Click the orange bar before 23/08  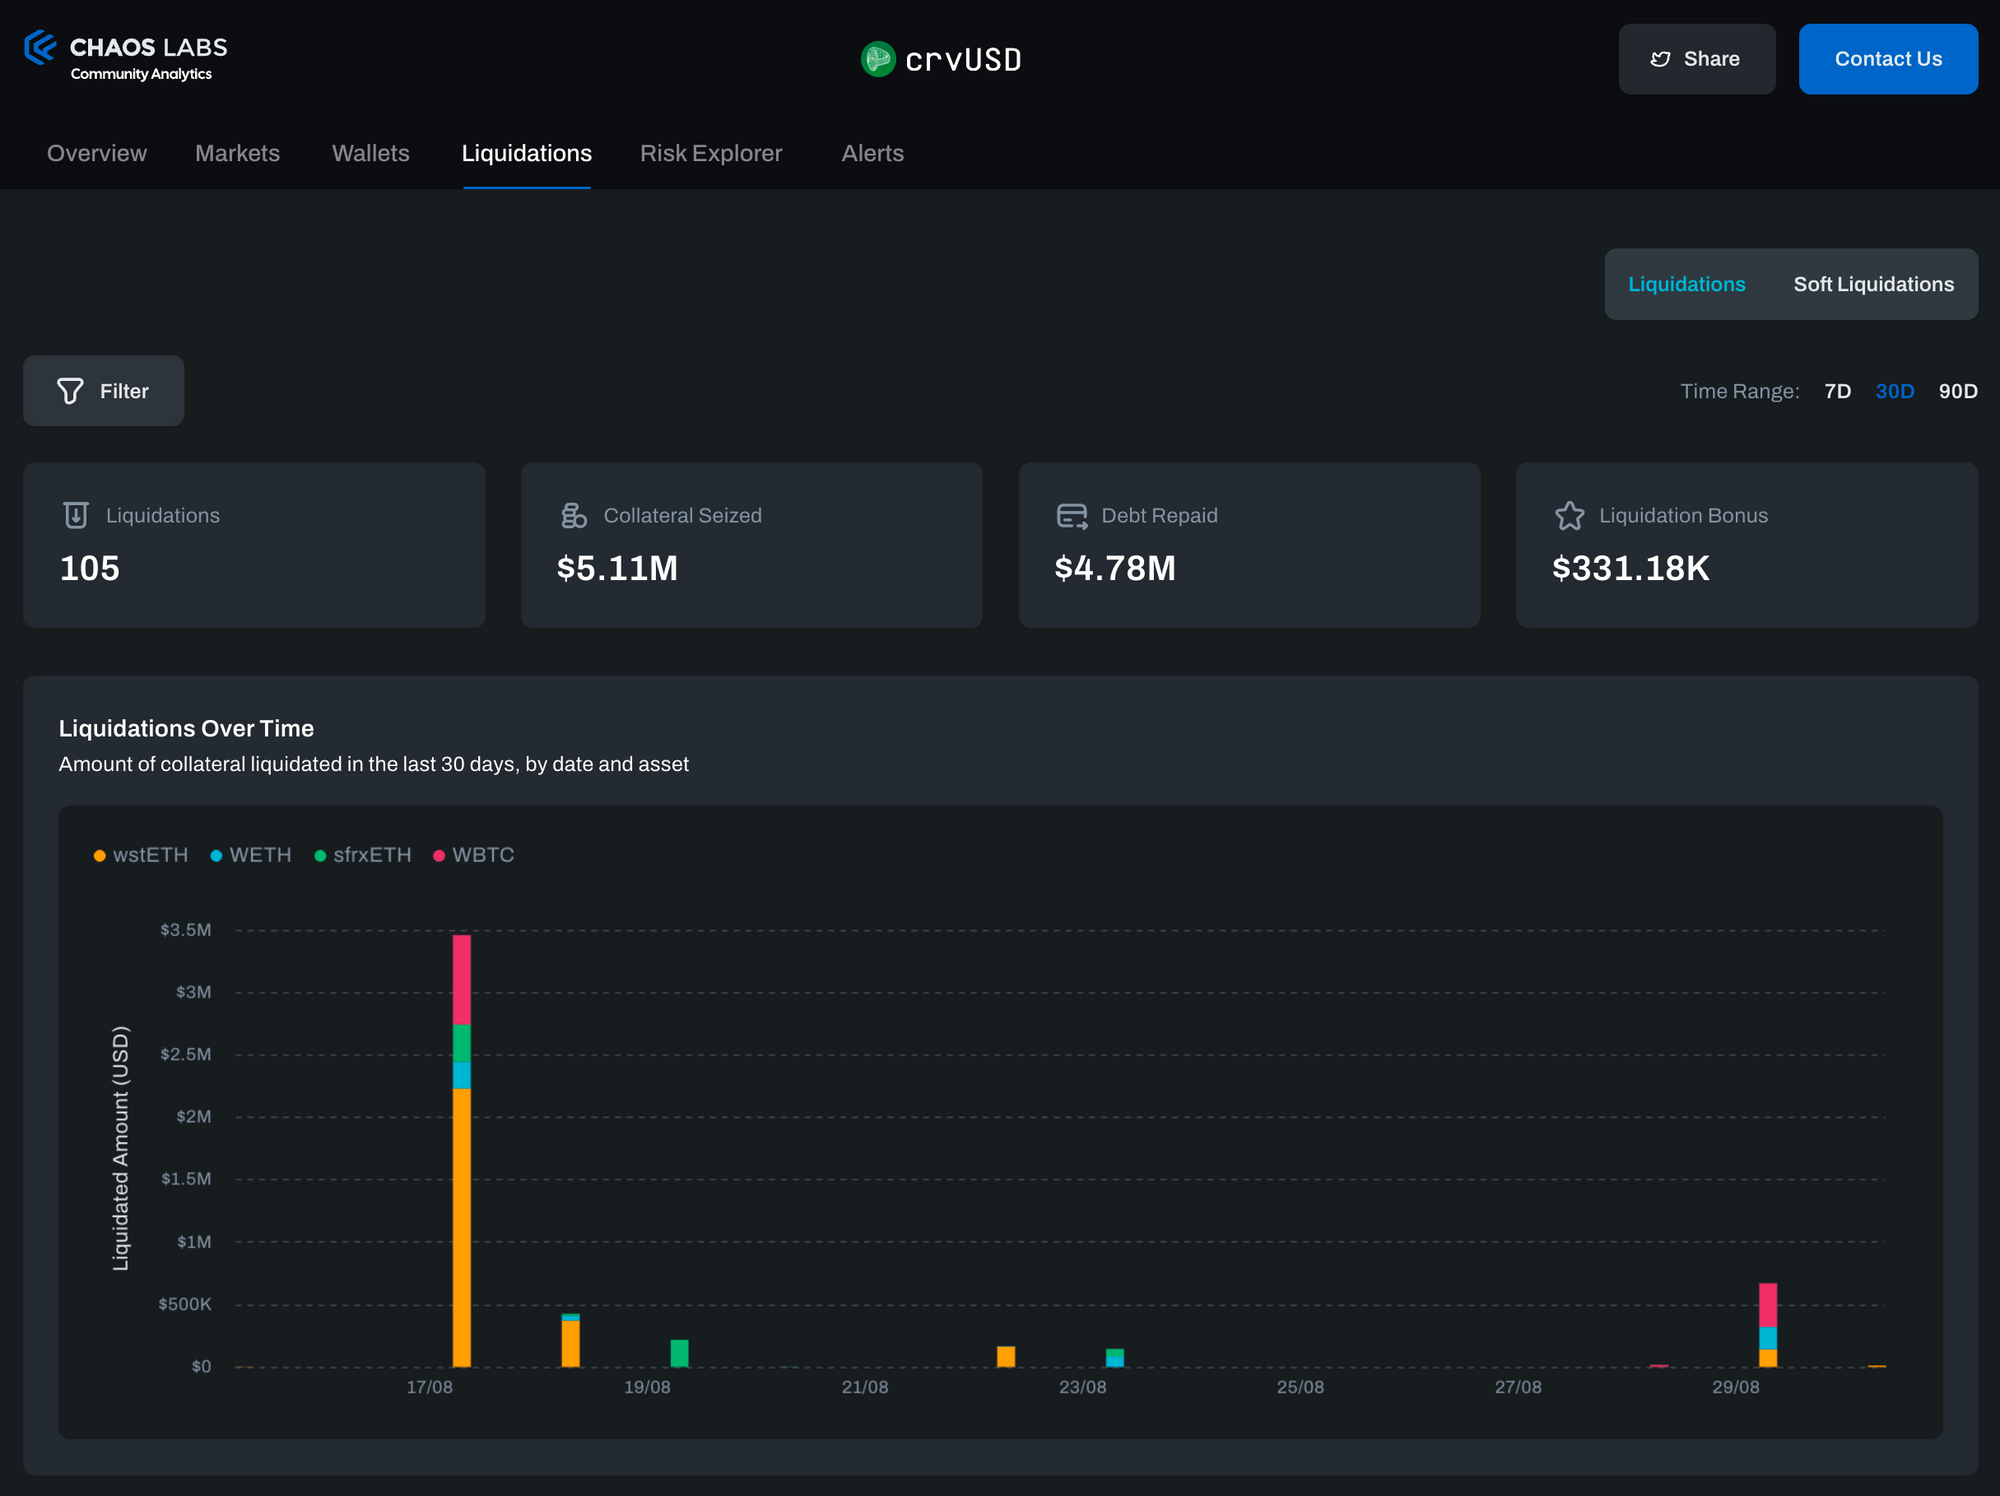point(1006,1357)
